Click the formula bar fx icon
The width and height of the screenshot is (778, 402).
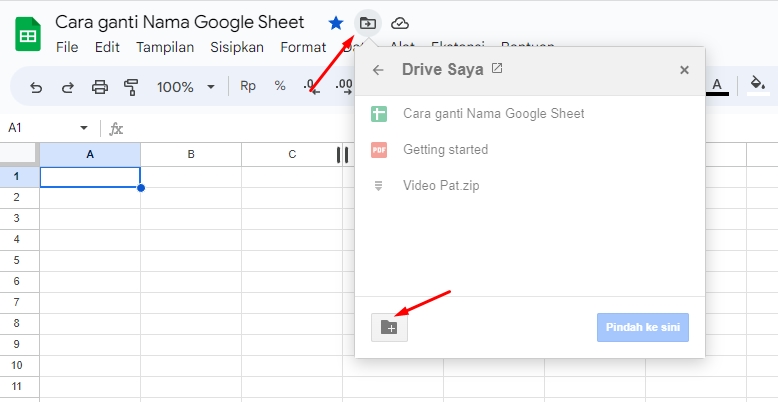pyautogui.click(x=116, y=129)
